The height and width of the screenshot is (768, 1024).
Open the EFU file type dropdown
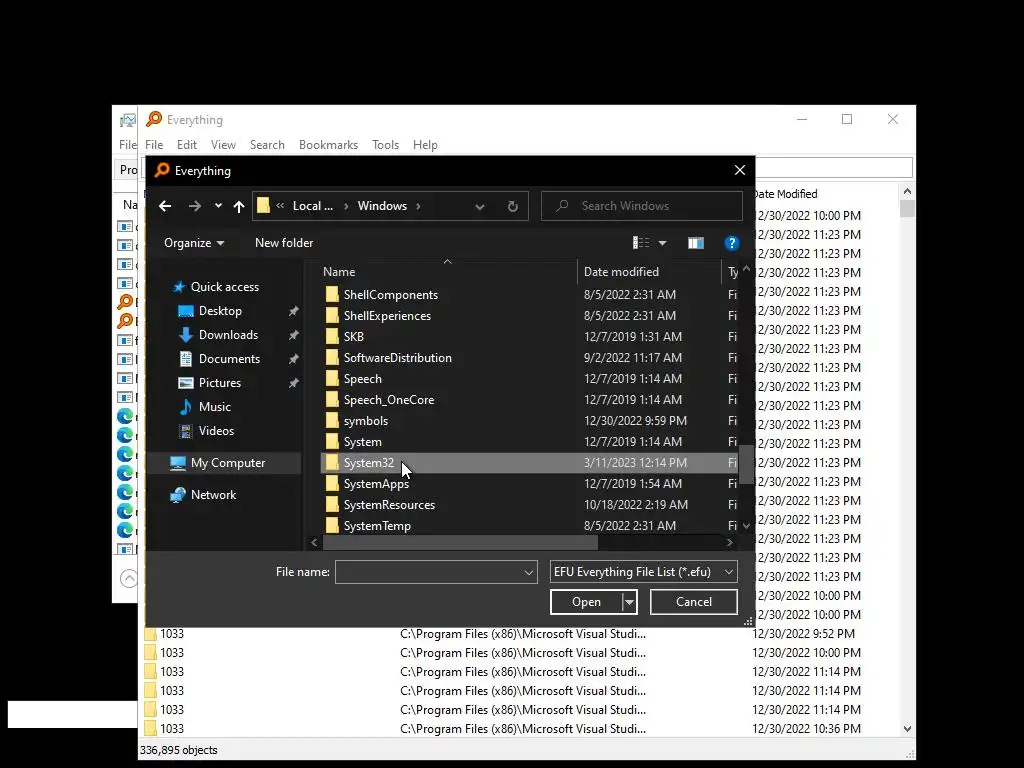(x=643, y=572)
